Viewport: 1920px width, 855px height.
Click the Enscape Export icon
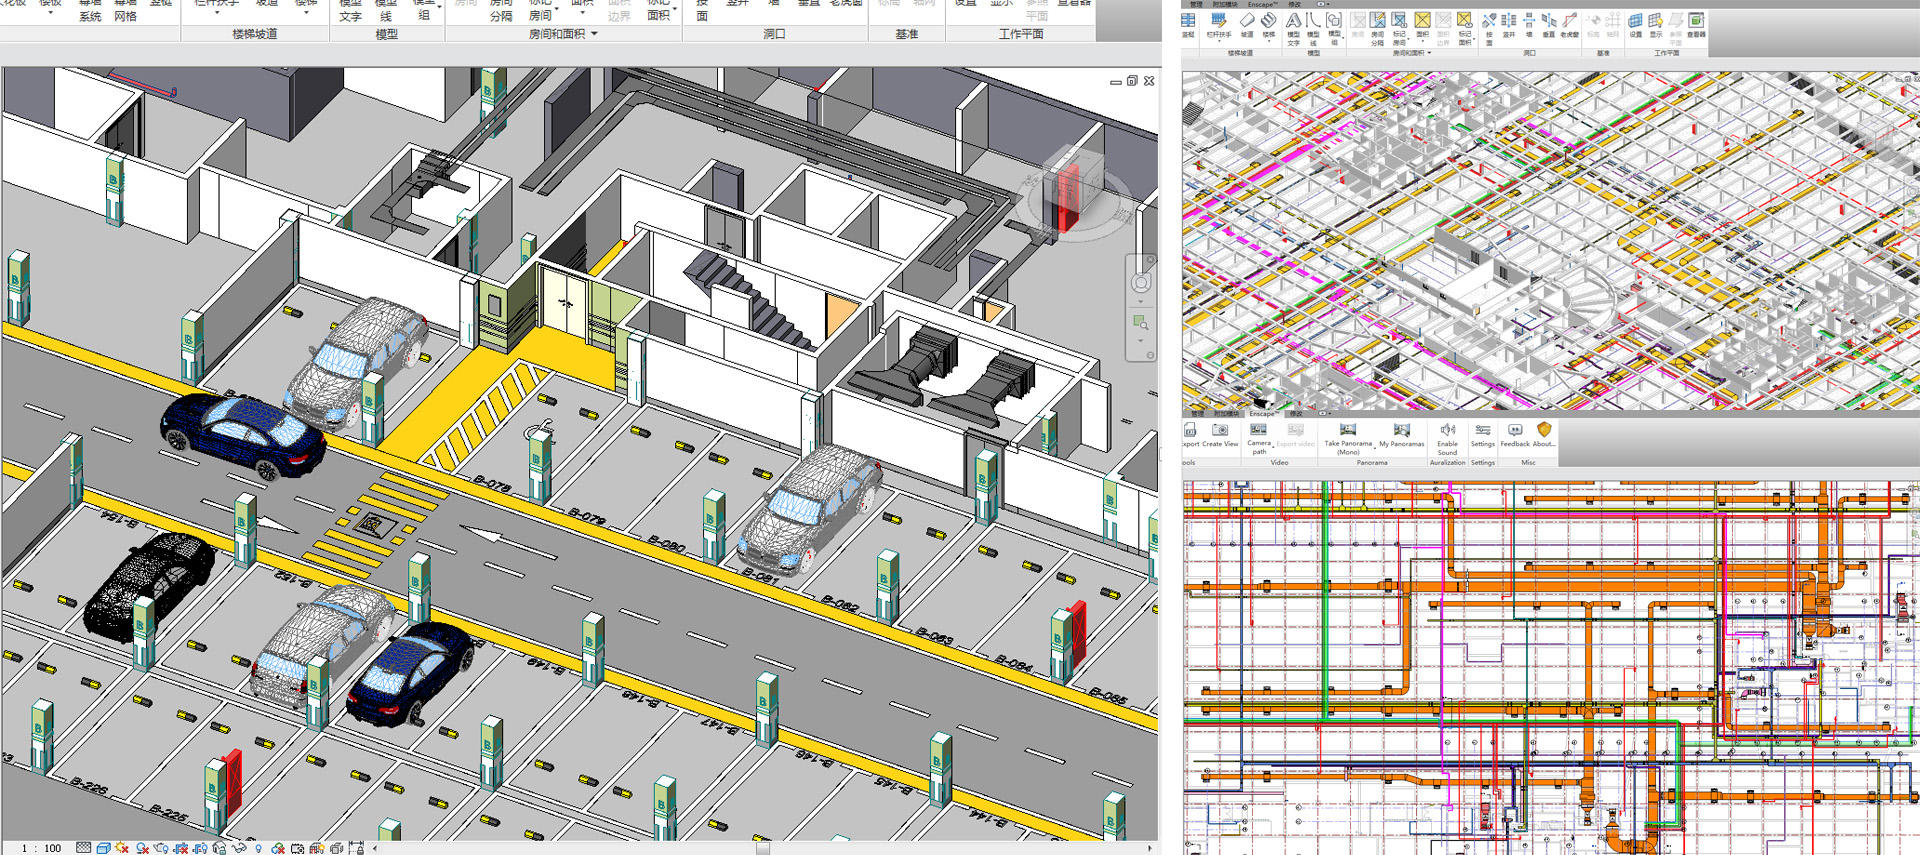1190,430
